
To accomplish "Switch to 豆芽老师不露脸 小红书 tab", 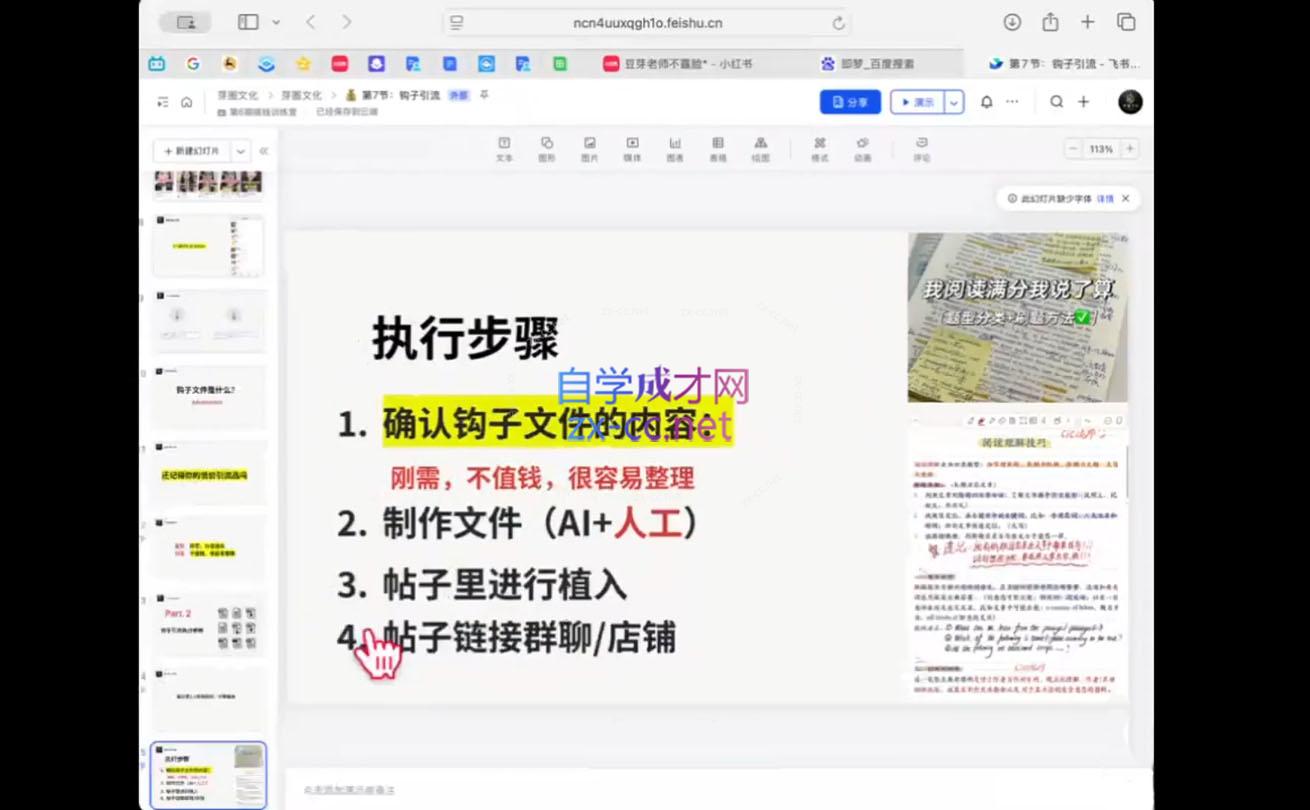I will click(x=676, y=63).
